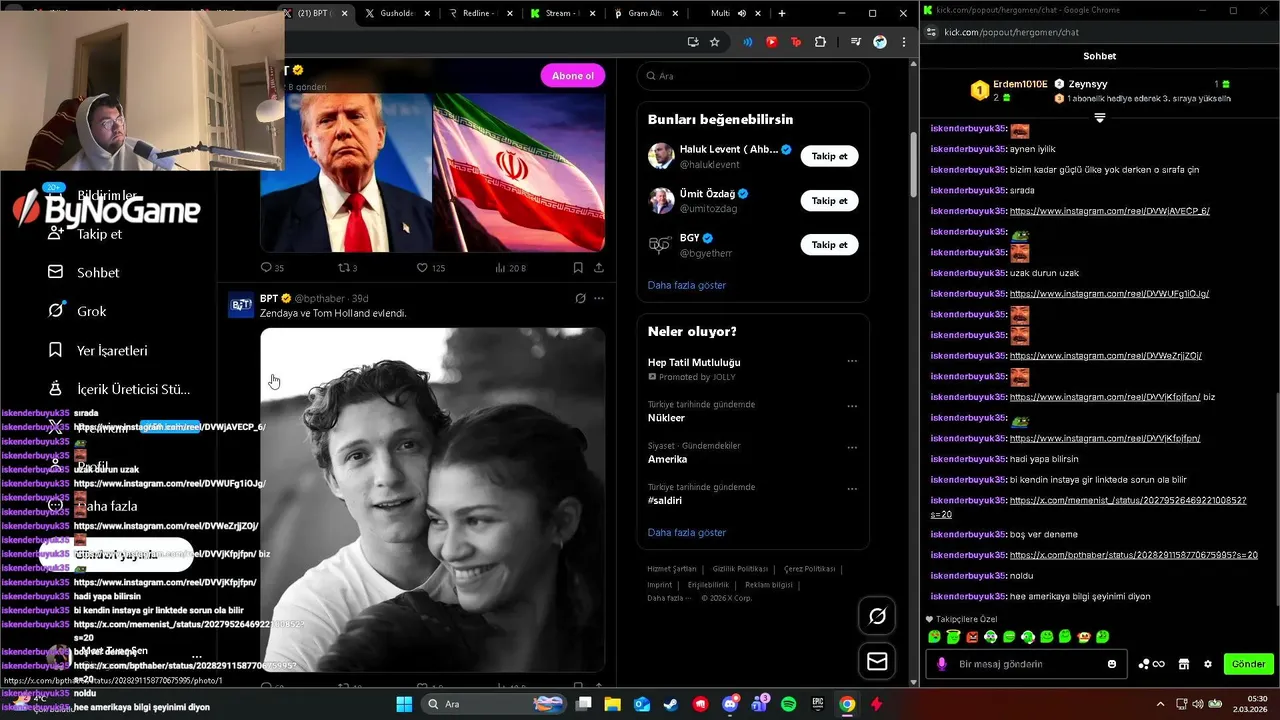Click the Abone ol subscribe button
The width and height of the screenshot is (1280, 720).
[x=573, y=76]
